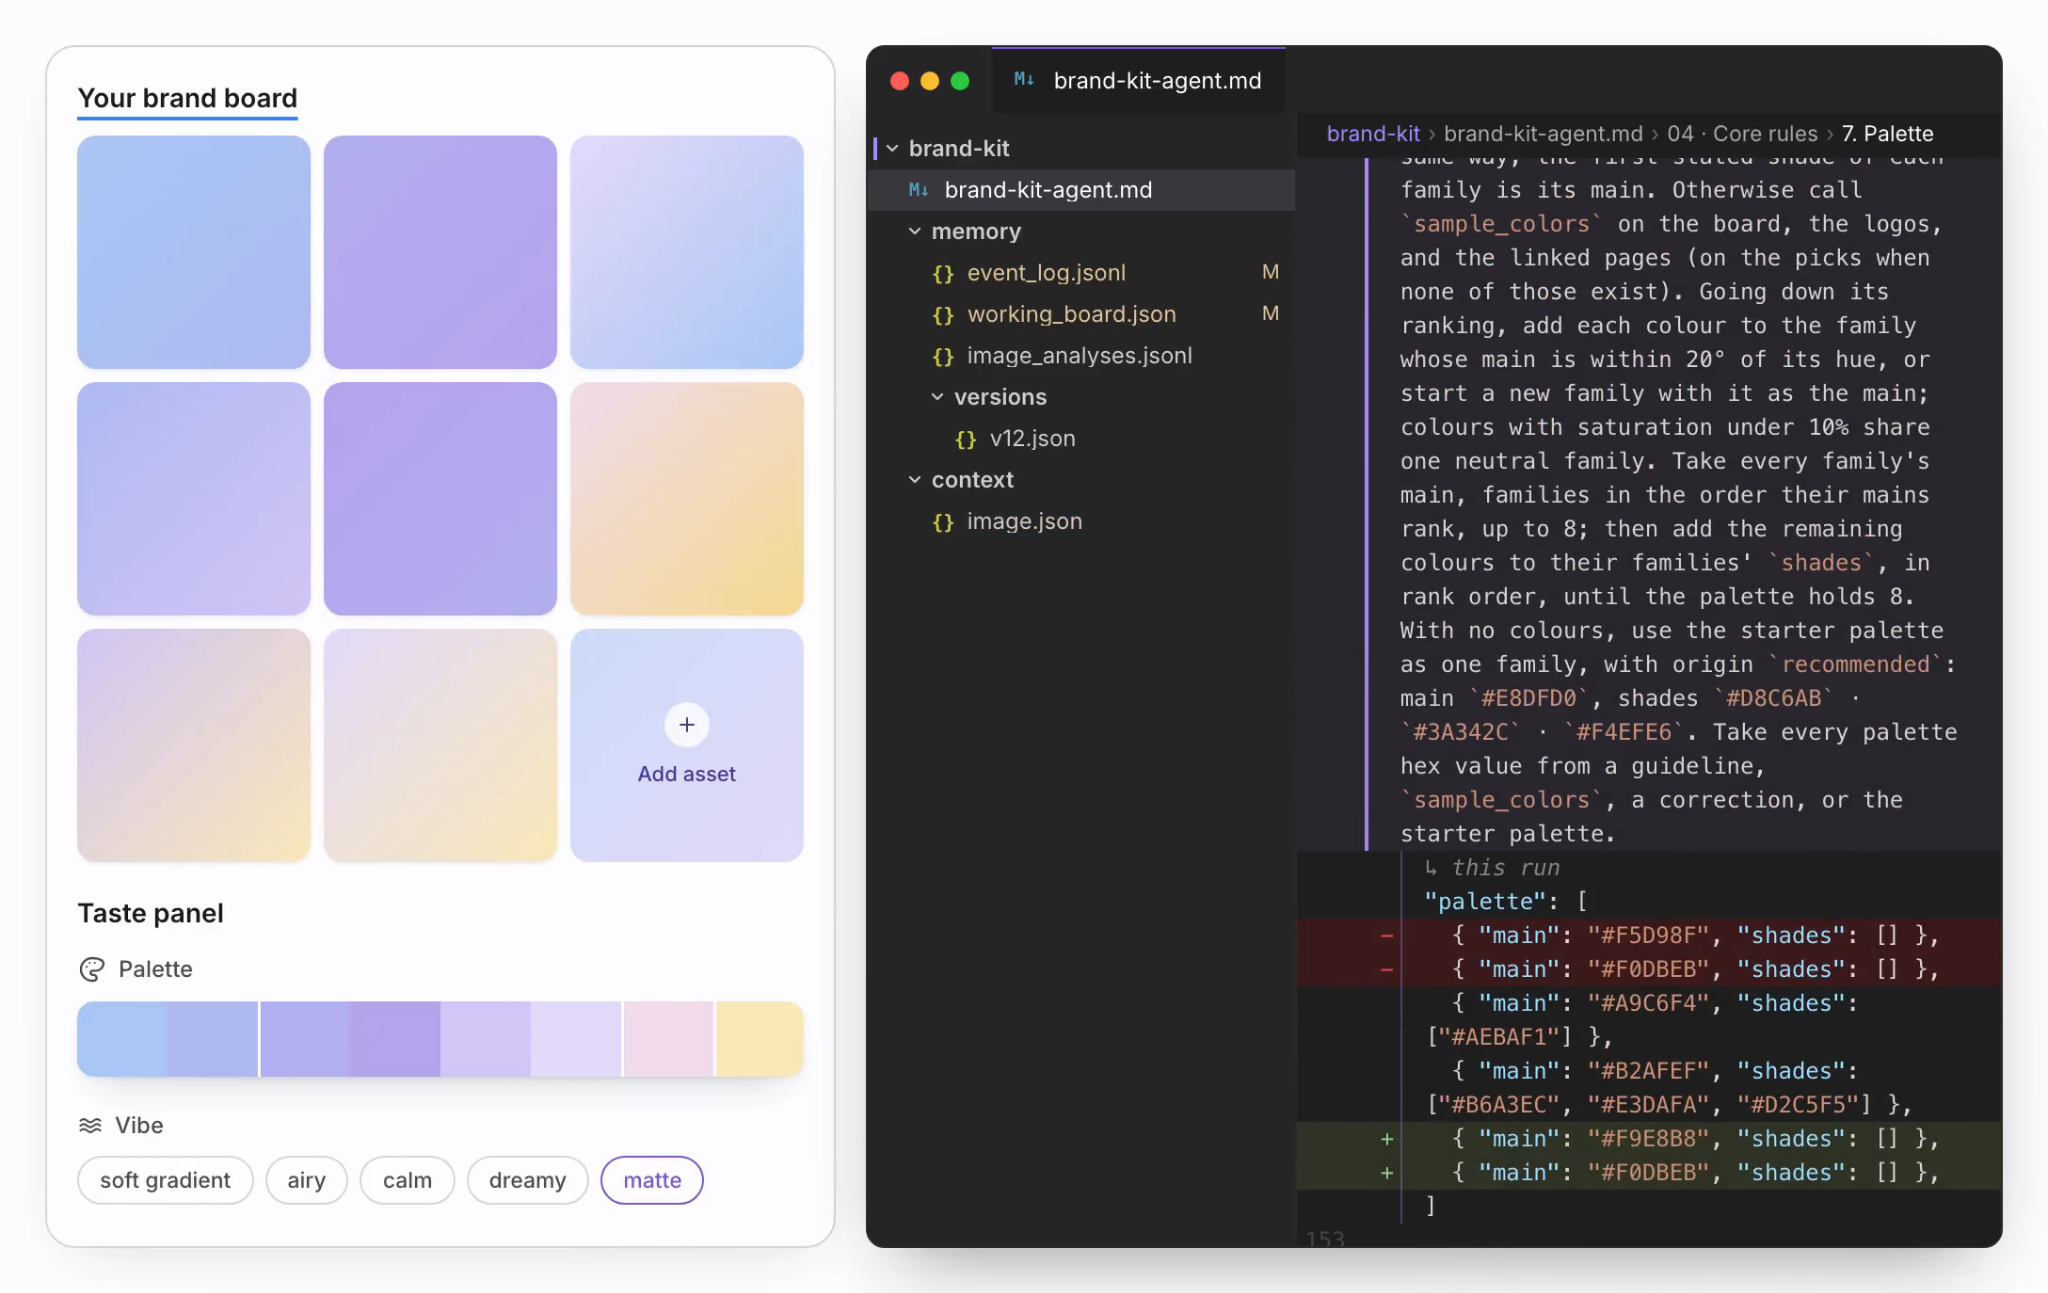
Task: Toggle the calm vibe chip
Action: click(407, 1180)
